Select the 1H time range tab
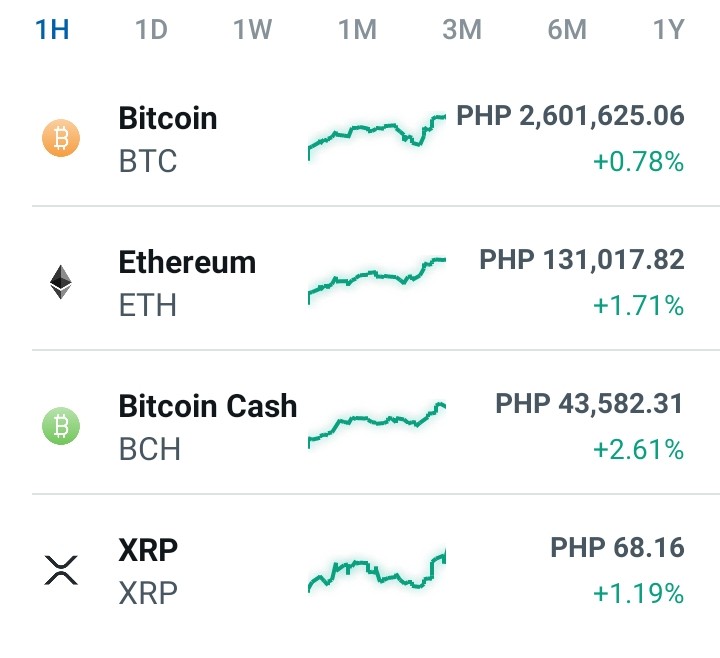 pos(52,29)
